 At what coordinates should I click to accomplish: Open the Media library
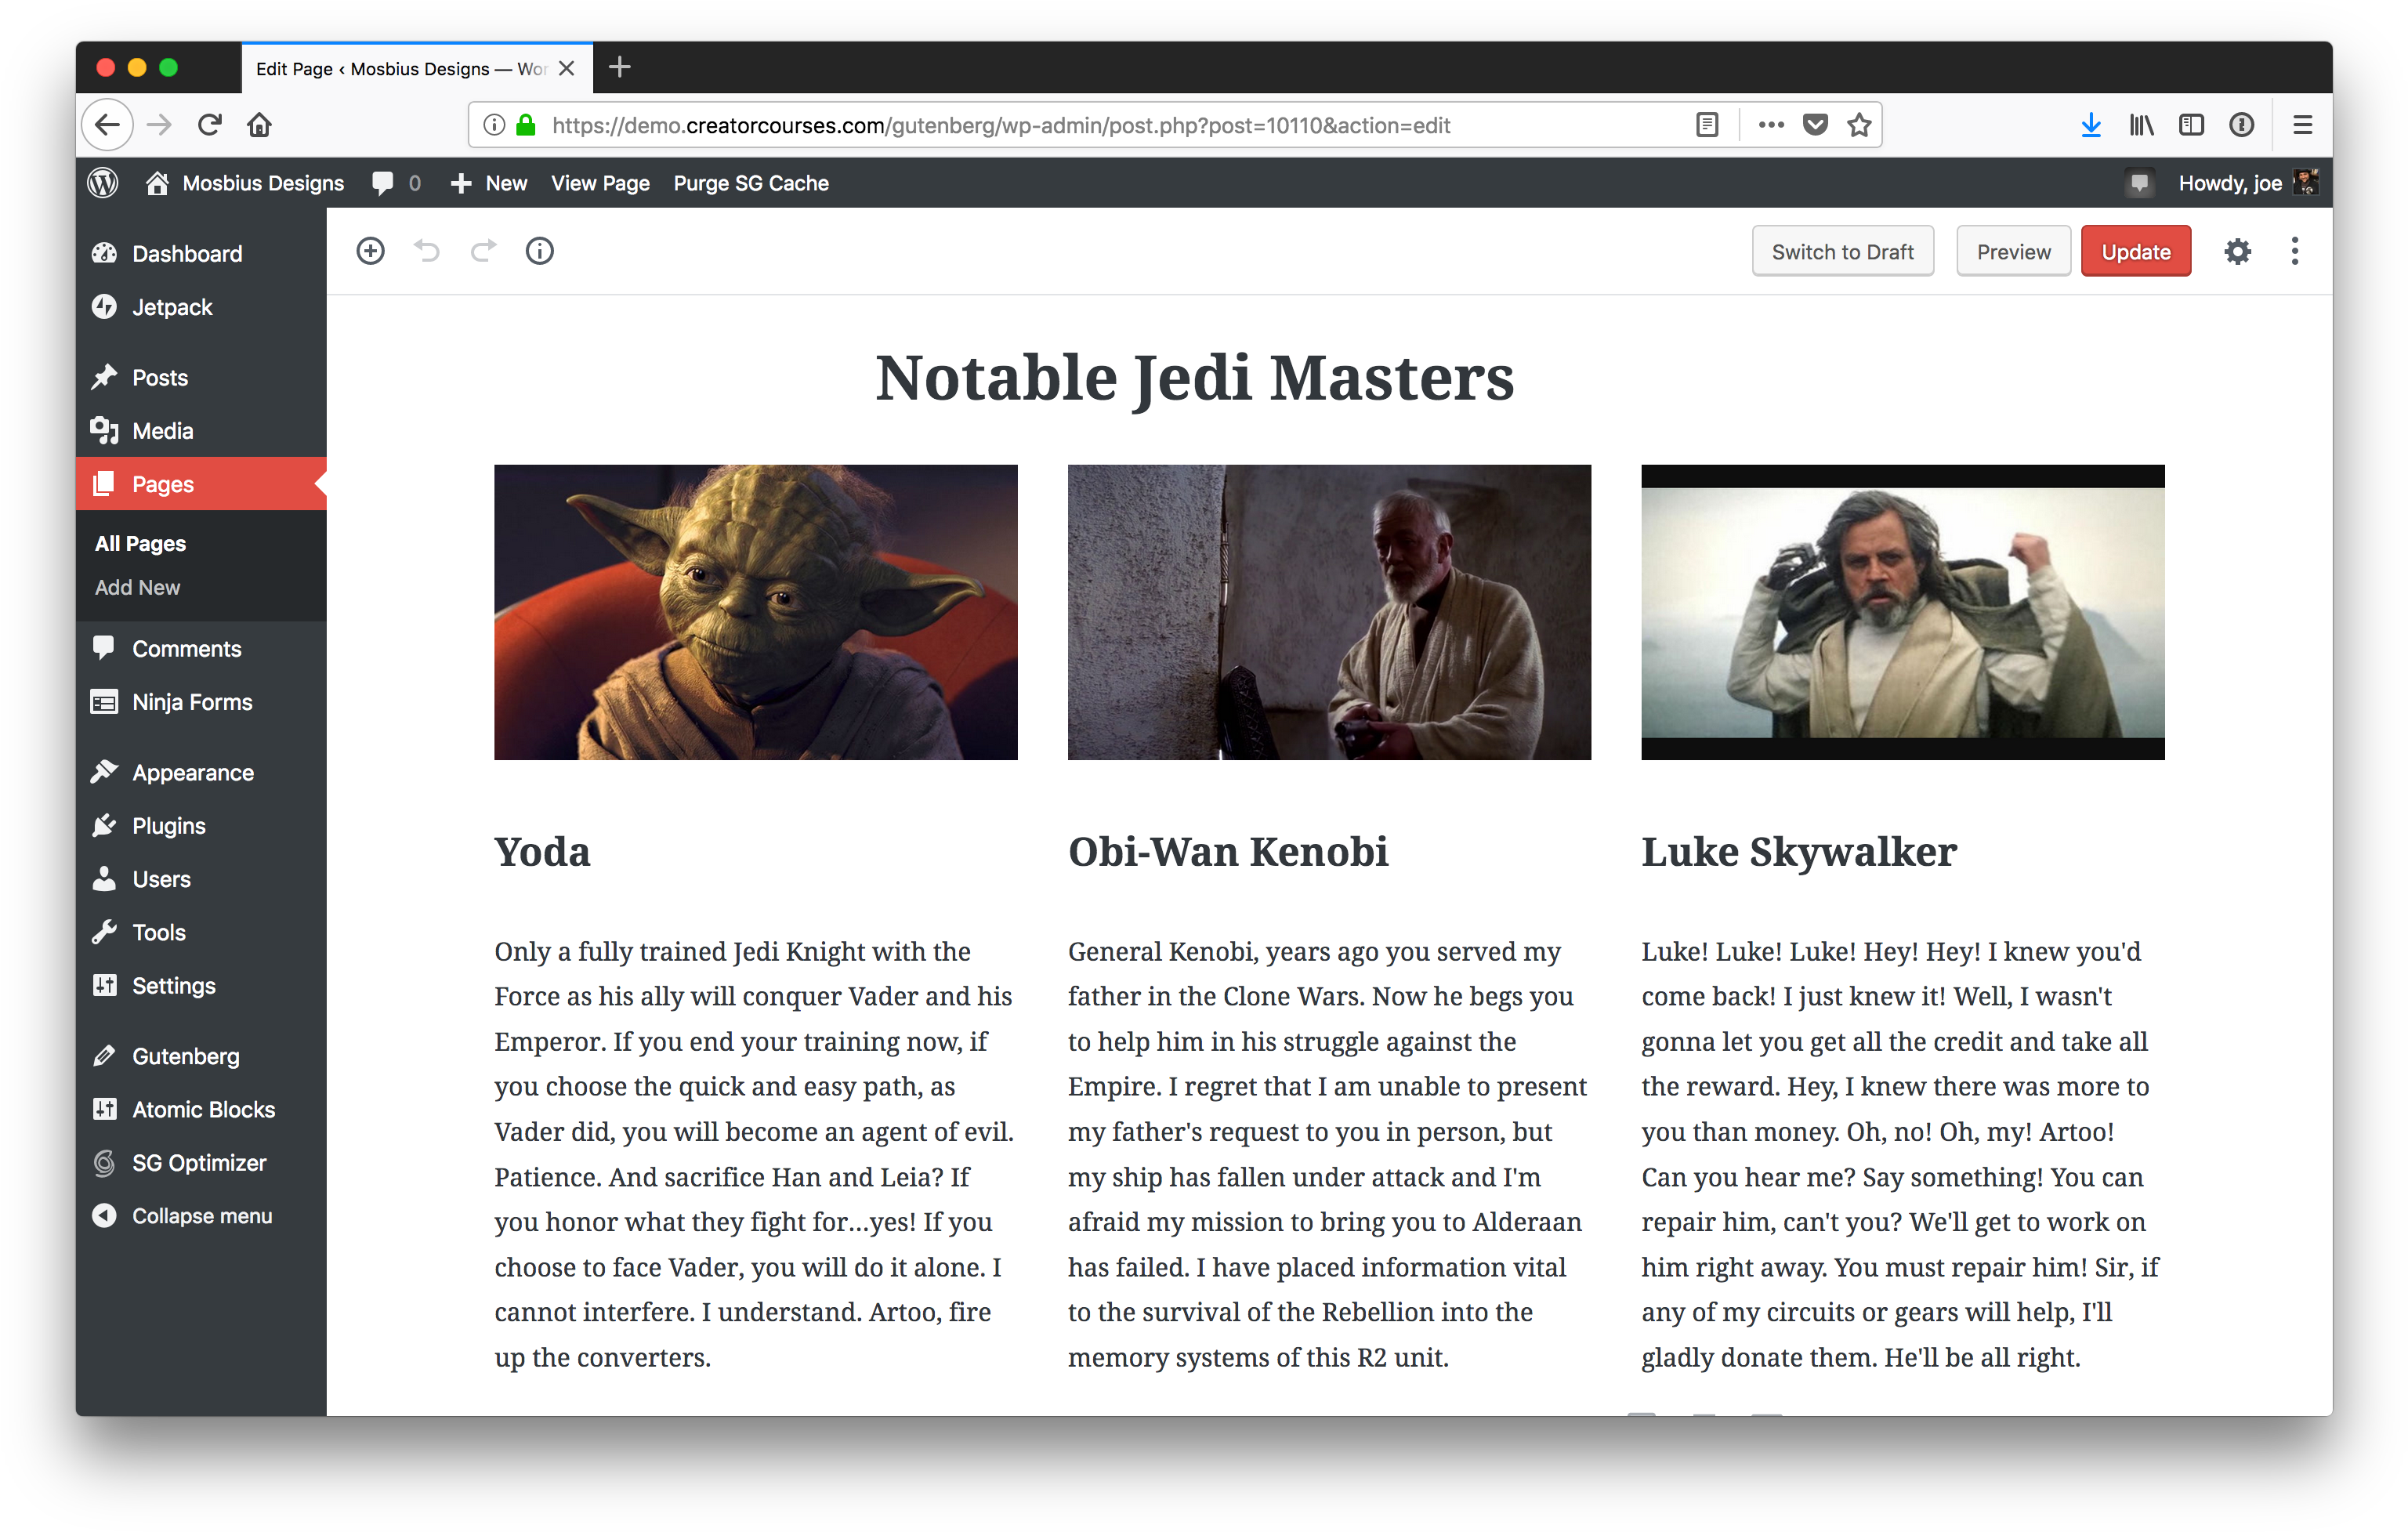pos(163,430)
